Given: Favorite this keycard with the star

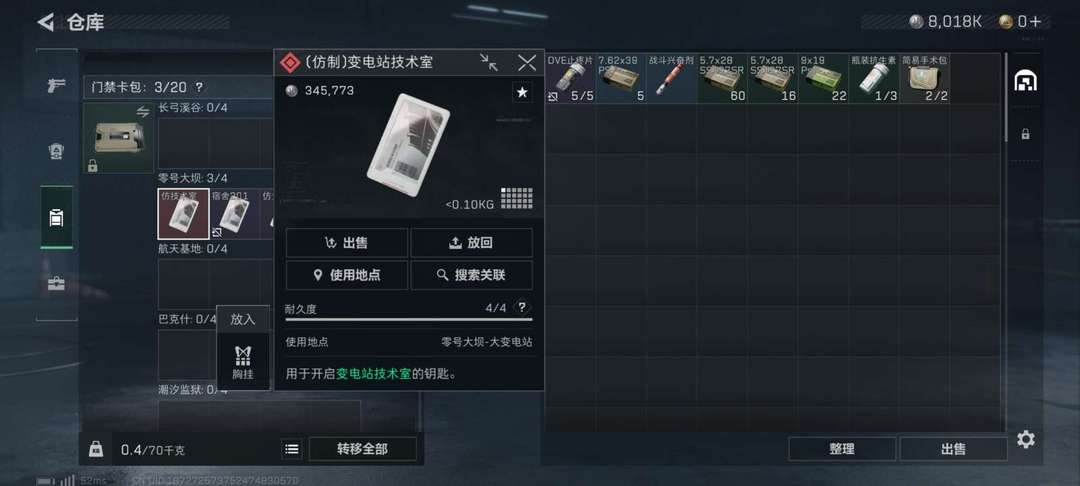Looking at the screenshot, I should click(x=522, y=92).
